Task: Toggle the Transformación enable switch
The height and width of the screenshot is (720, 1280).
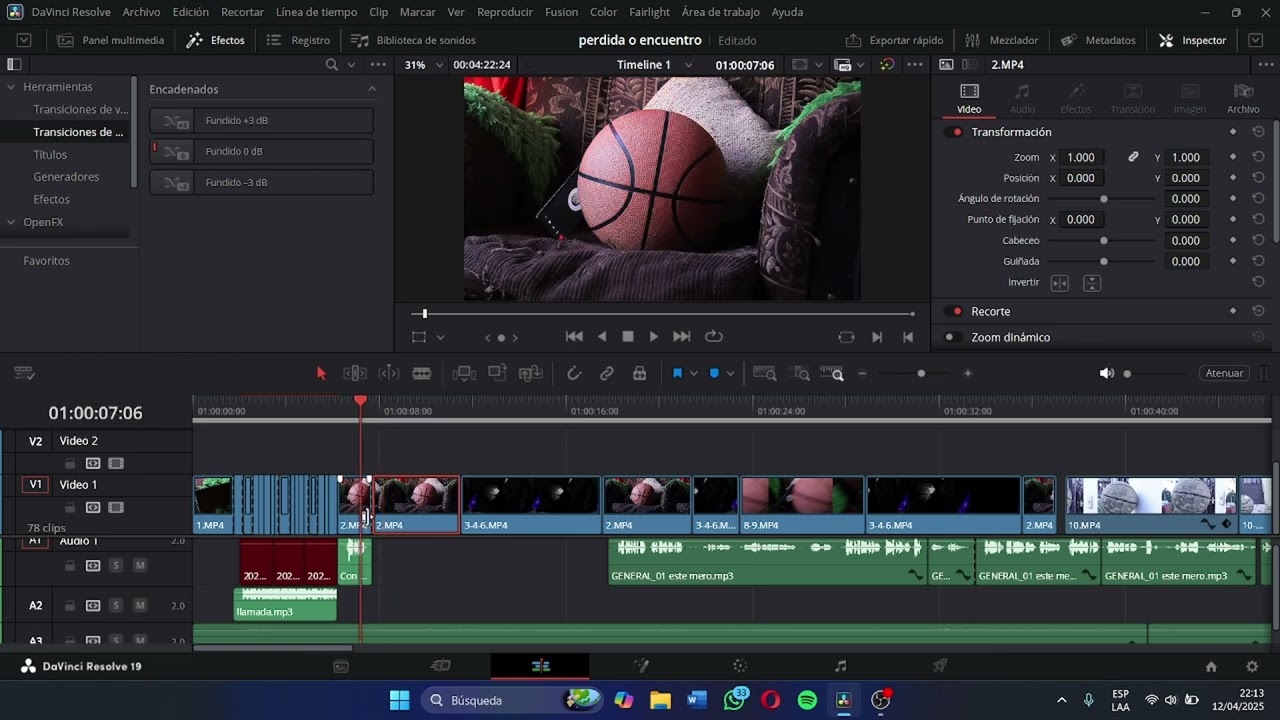Action: click(953, 132)
